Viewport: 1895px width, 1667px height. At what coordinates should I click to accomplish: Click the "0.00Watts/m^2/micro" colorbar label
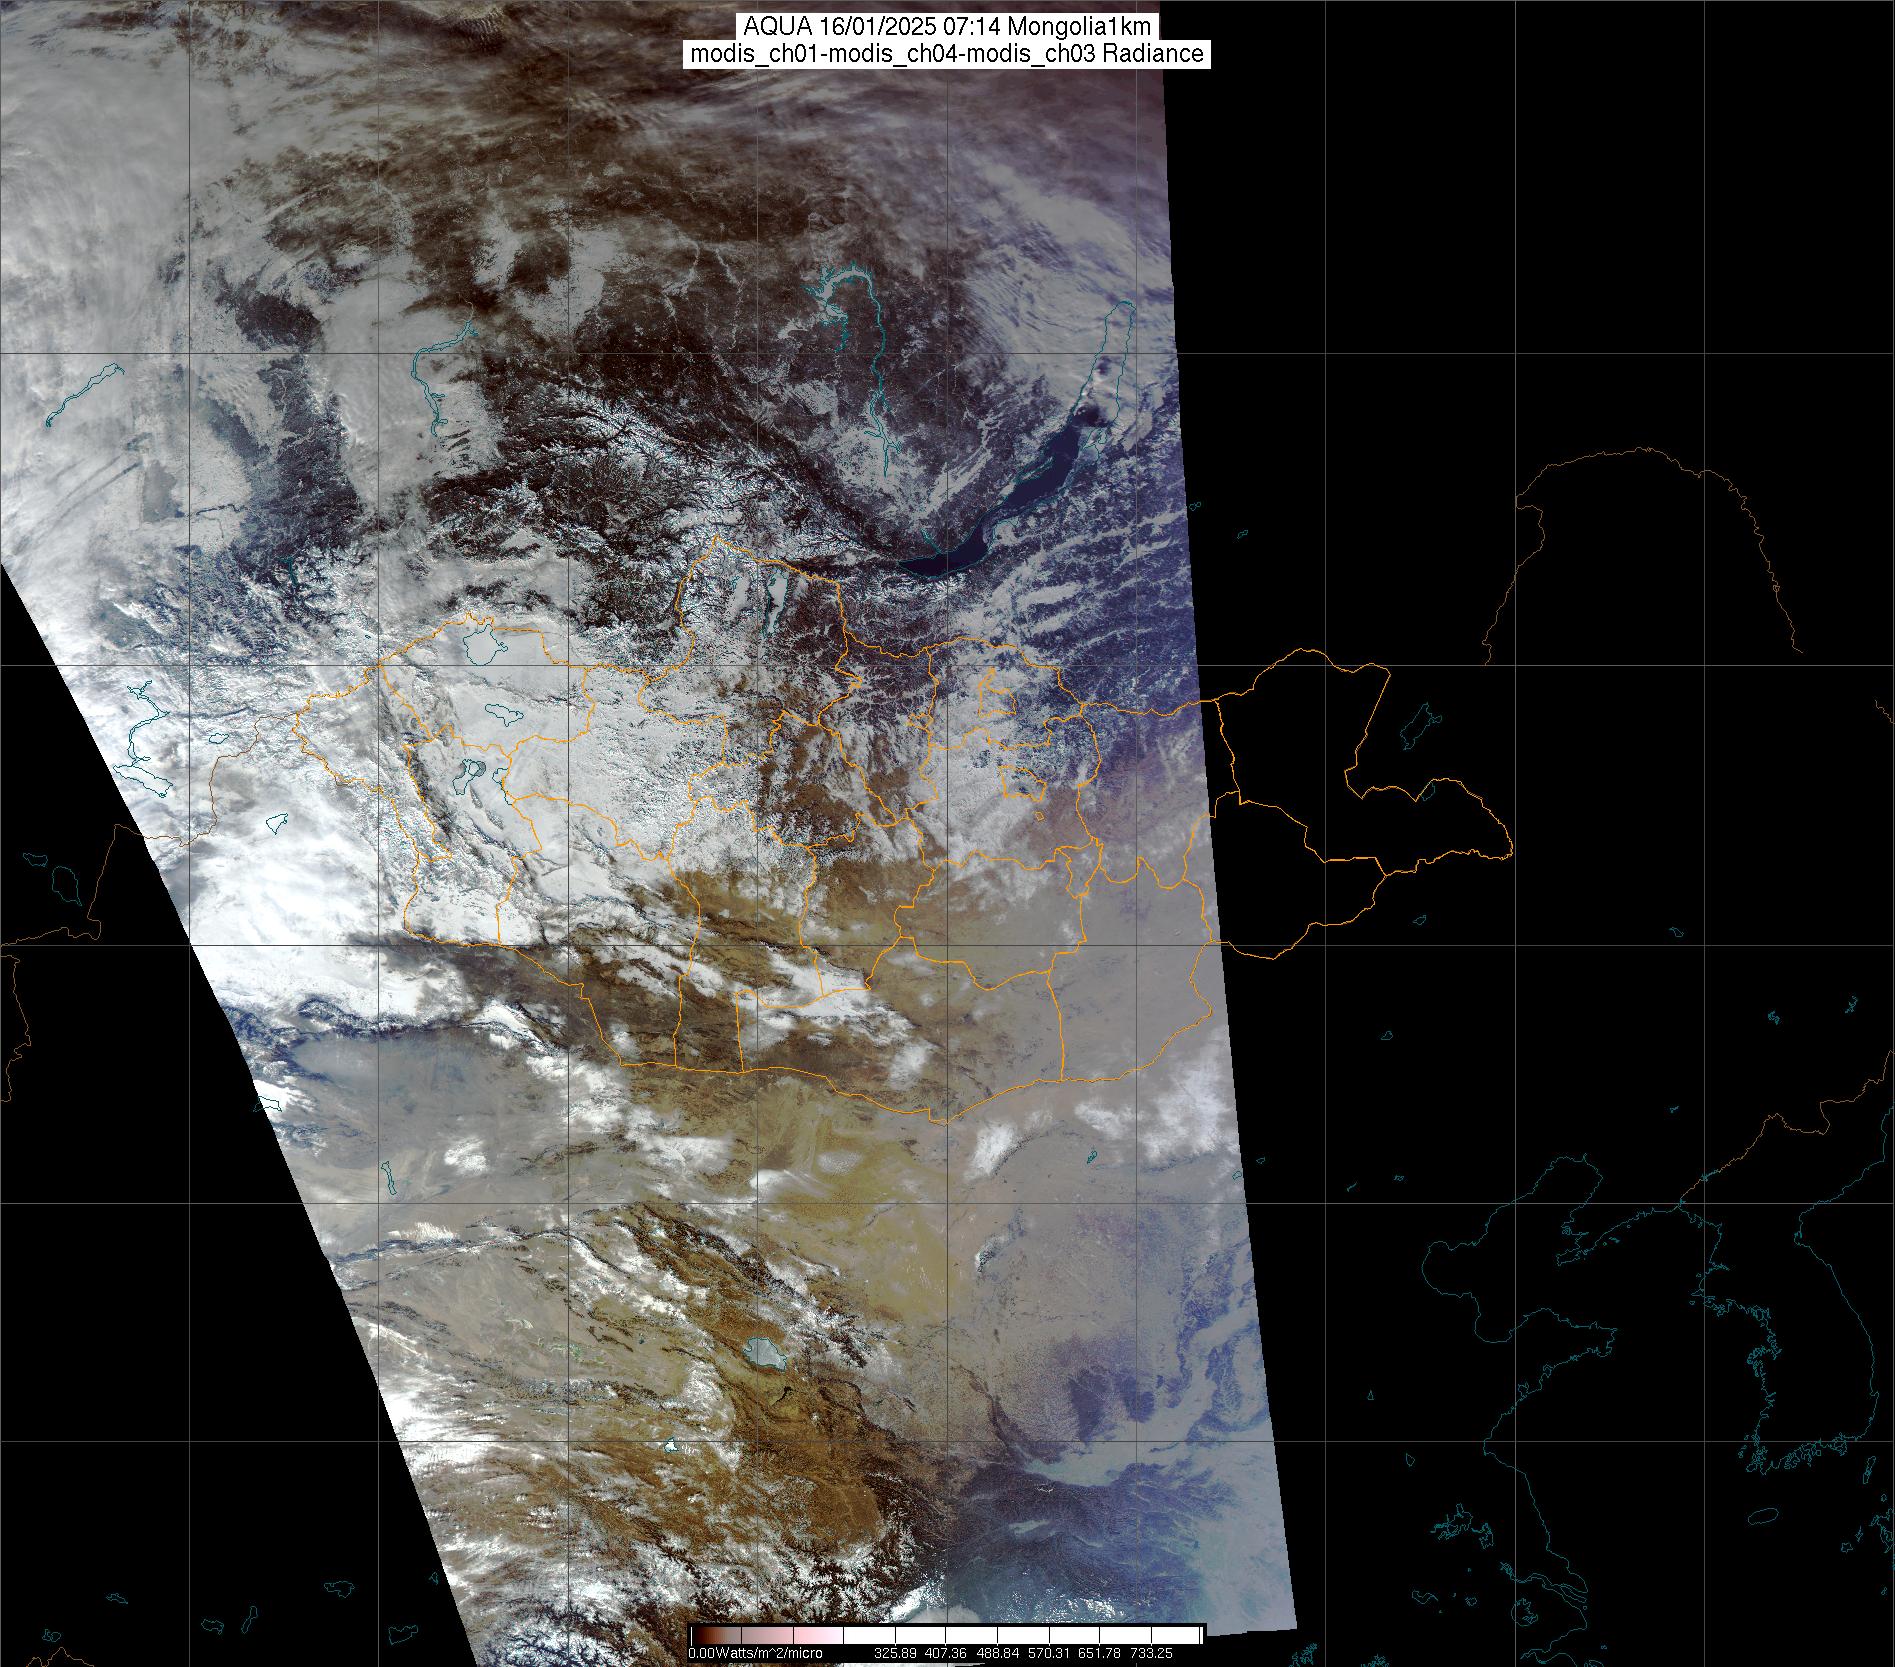point(755,1653)
